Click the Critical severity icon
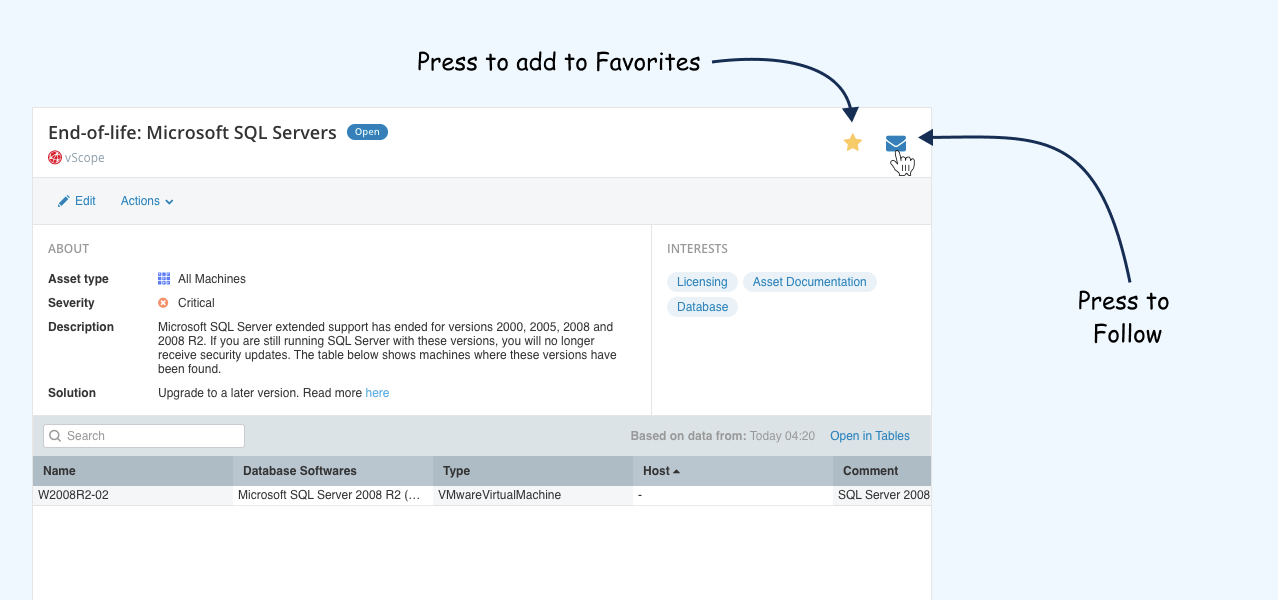1278x600 pixels. pos(163,303)
